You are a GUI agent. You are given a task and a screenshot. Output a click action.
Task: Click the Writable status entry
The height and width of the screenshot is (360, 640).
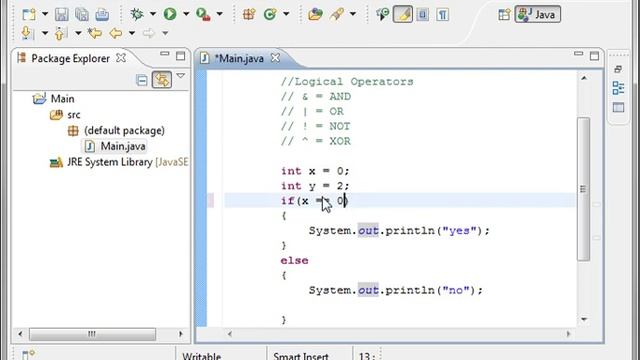coord(201,356)
